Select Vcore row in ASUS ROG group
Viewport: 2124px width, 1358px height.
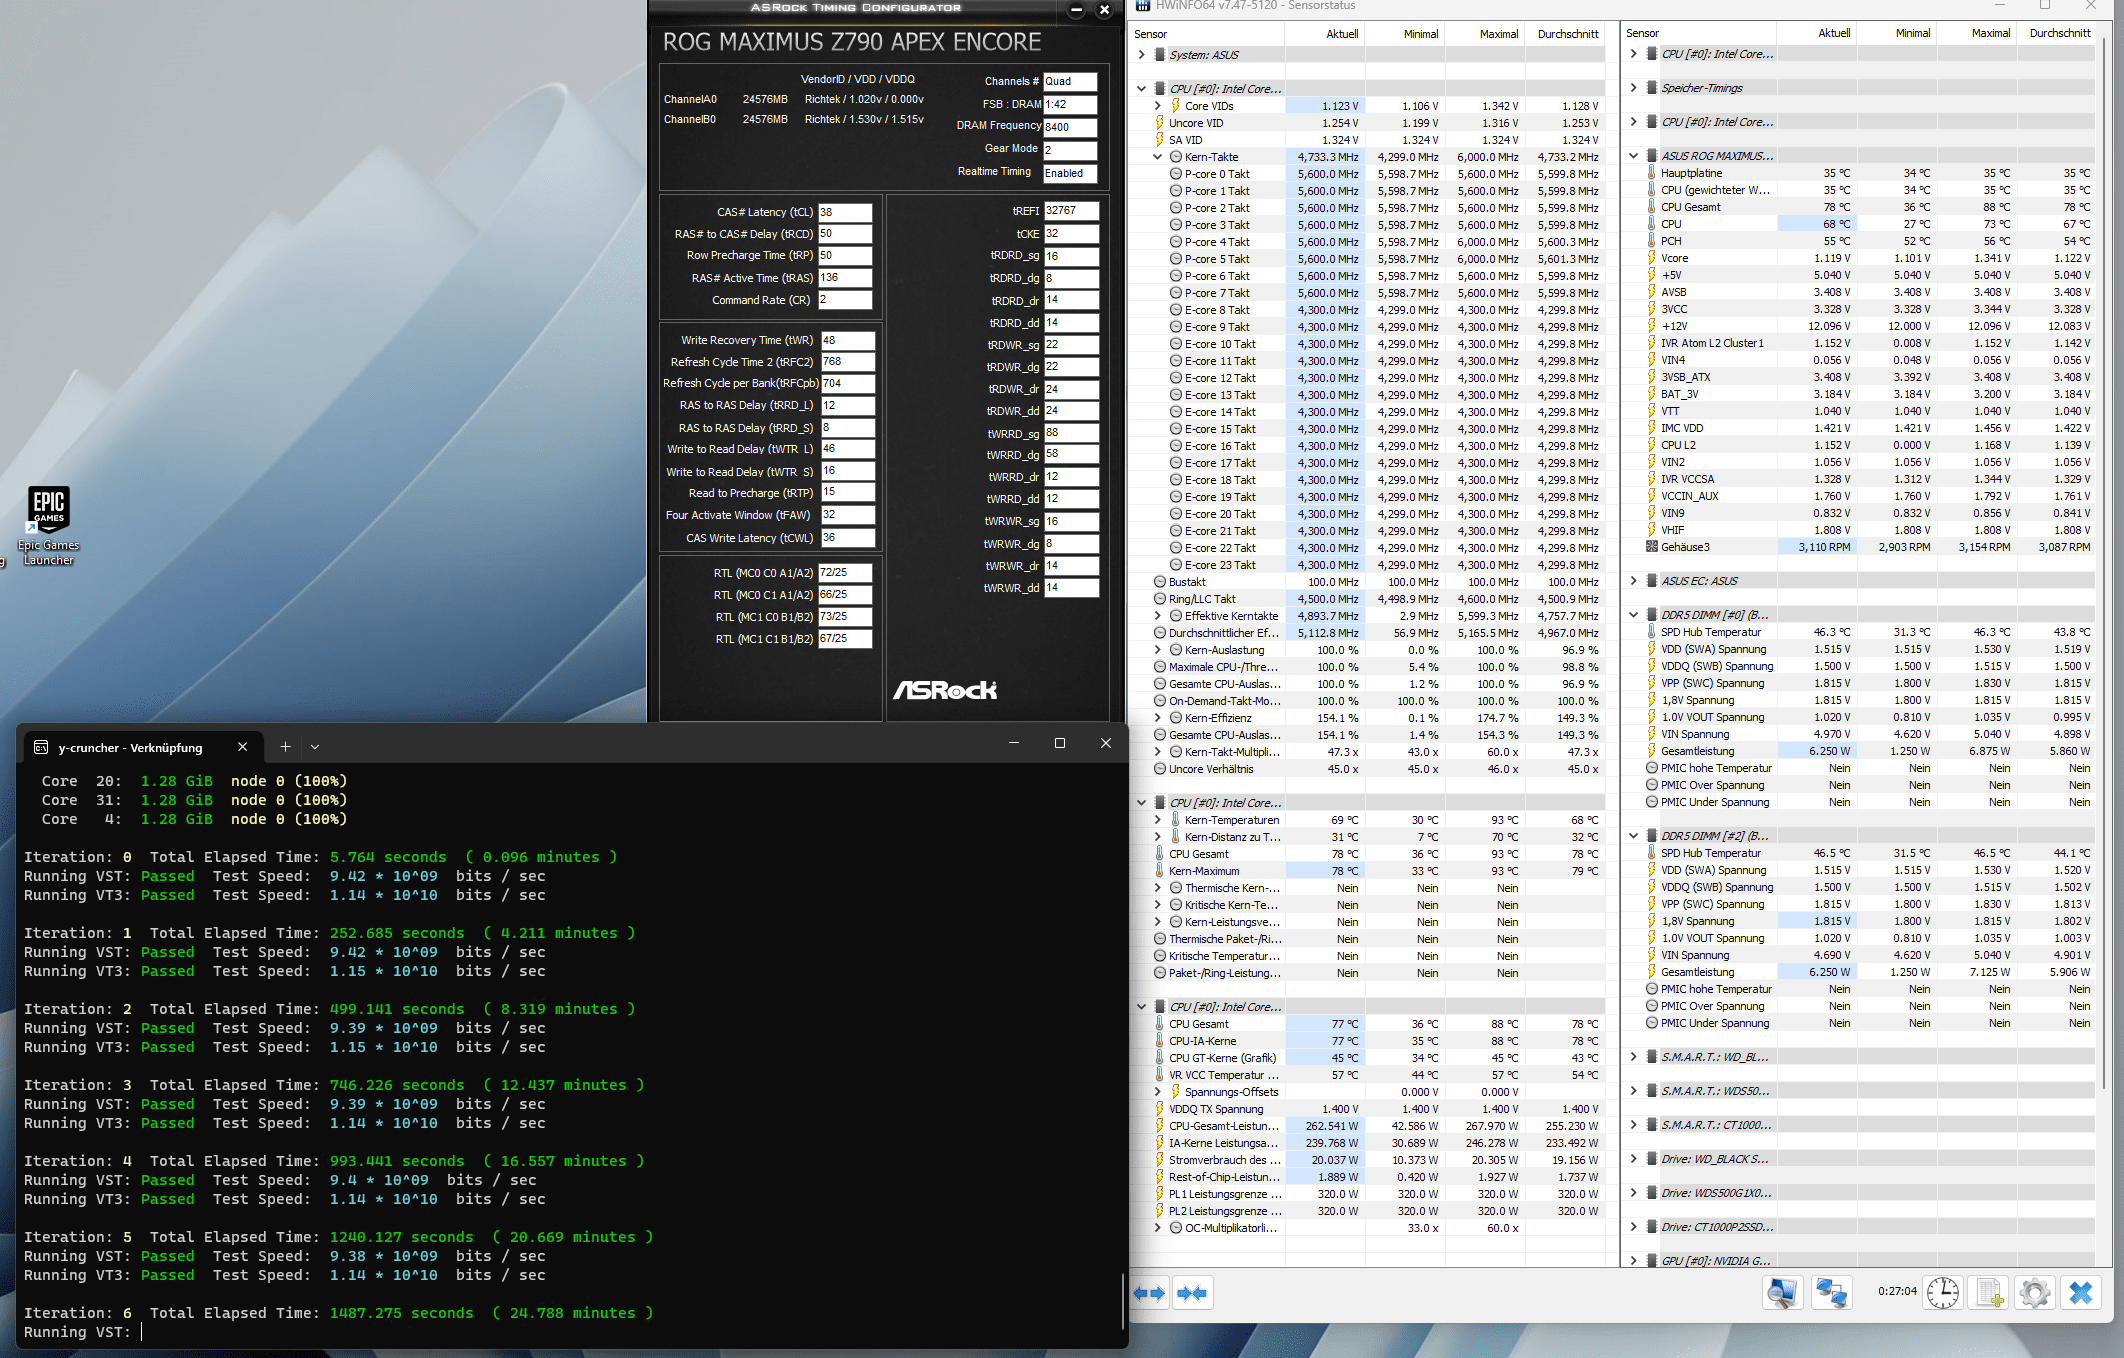pos(1860,258)
